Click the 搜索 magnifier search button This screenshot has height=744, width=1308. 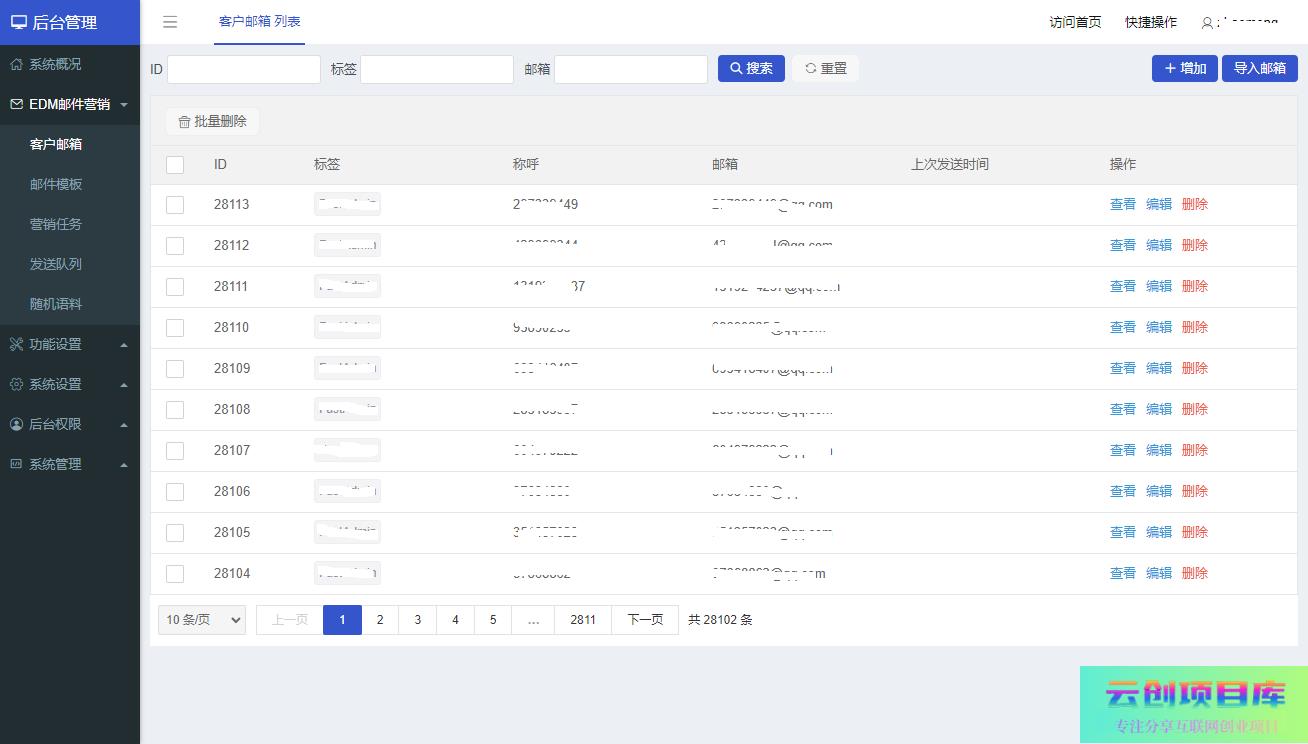[751, 68]
